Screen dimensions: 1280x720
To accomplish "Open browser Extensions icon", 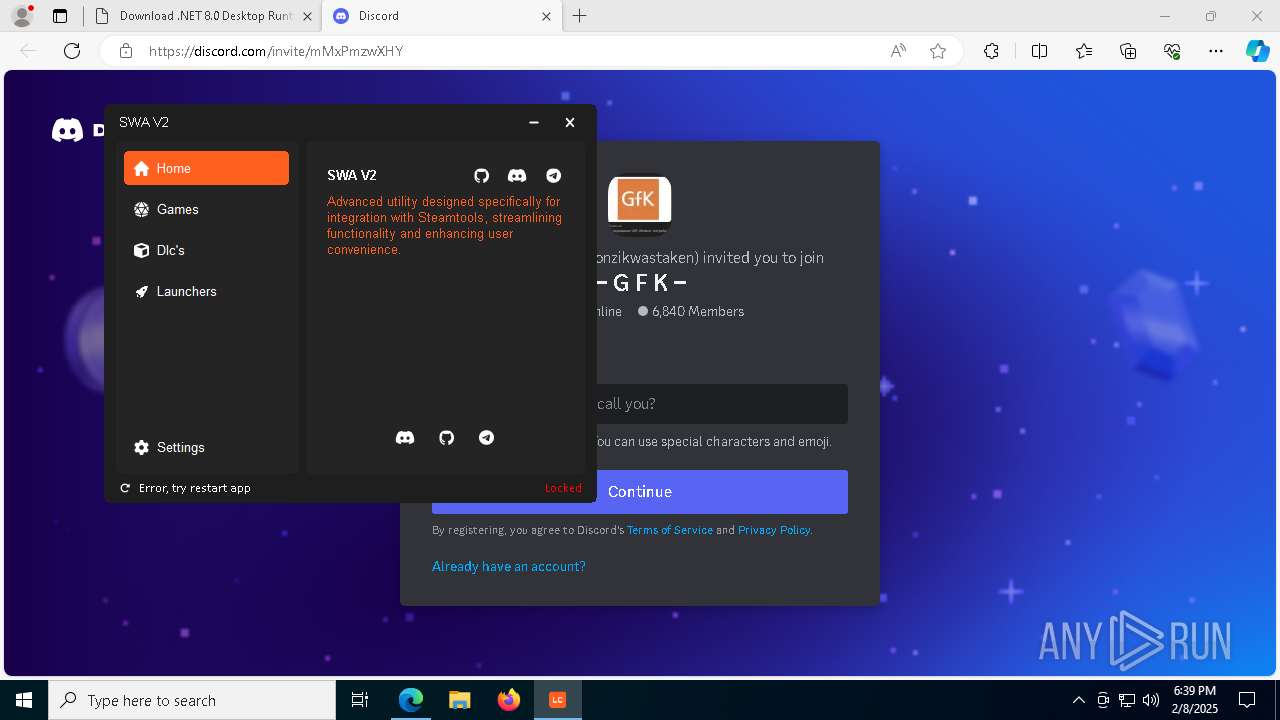I will 991,51.
